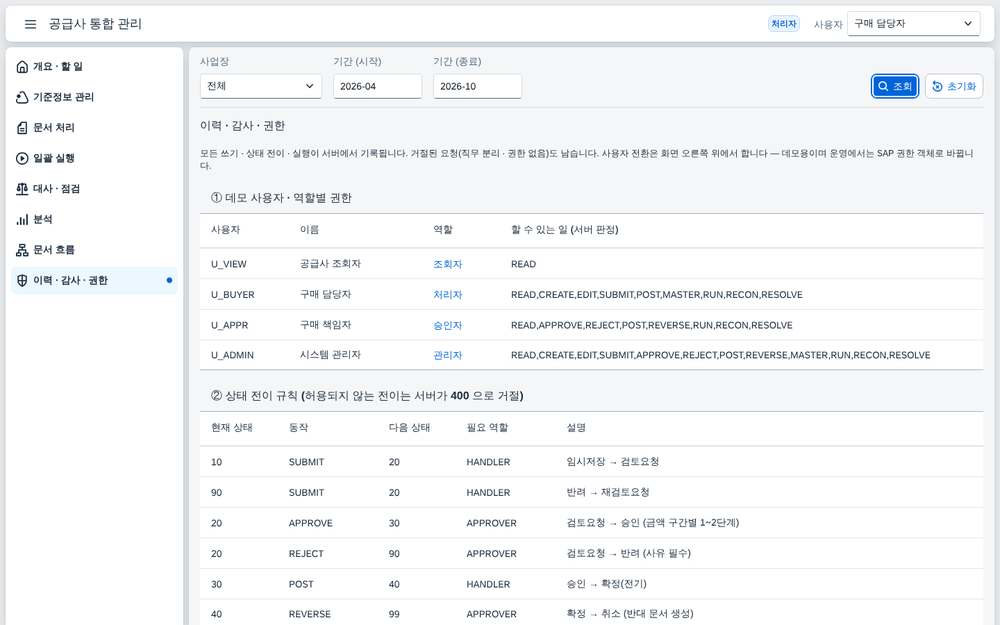Screen dimensions: 1000x625
Task: Go to 문서 흐름 page
Action: (94, 250)
